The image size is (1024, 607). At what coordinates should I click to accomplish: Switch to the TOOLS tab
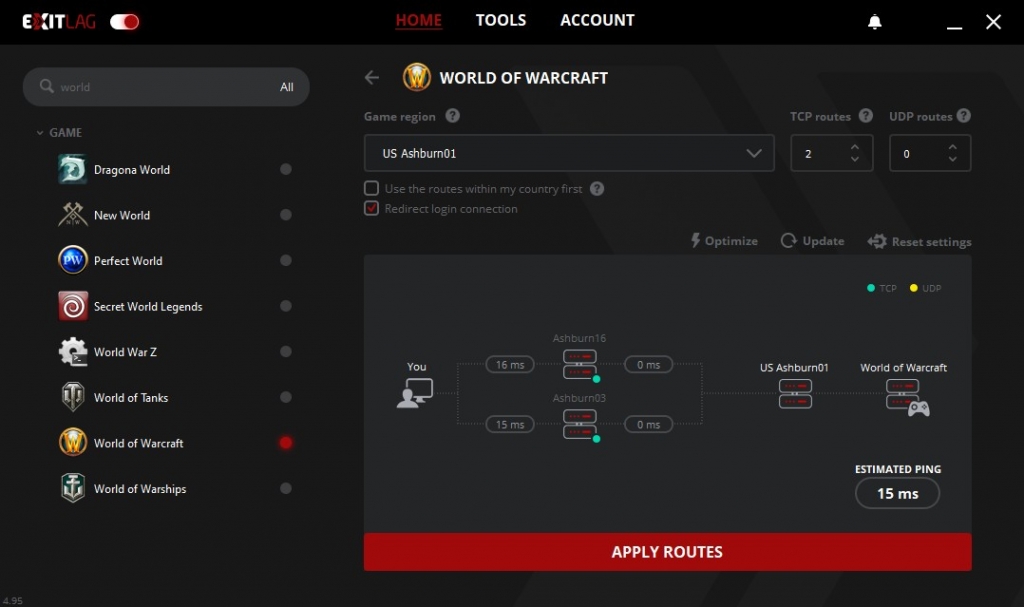tap(500, 20)
